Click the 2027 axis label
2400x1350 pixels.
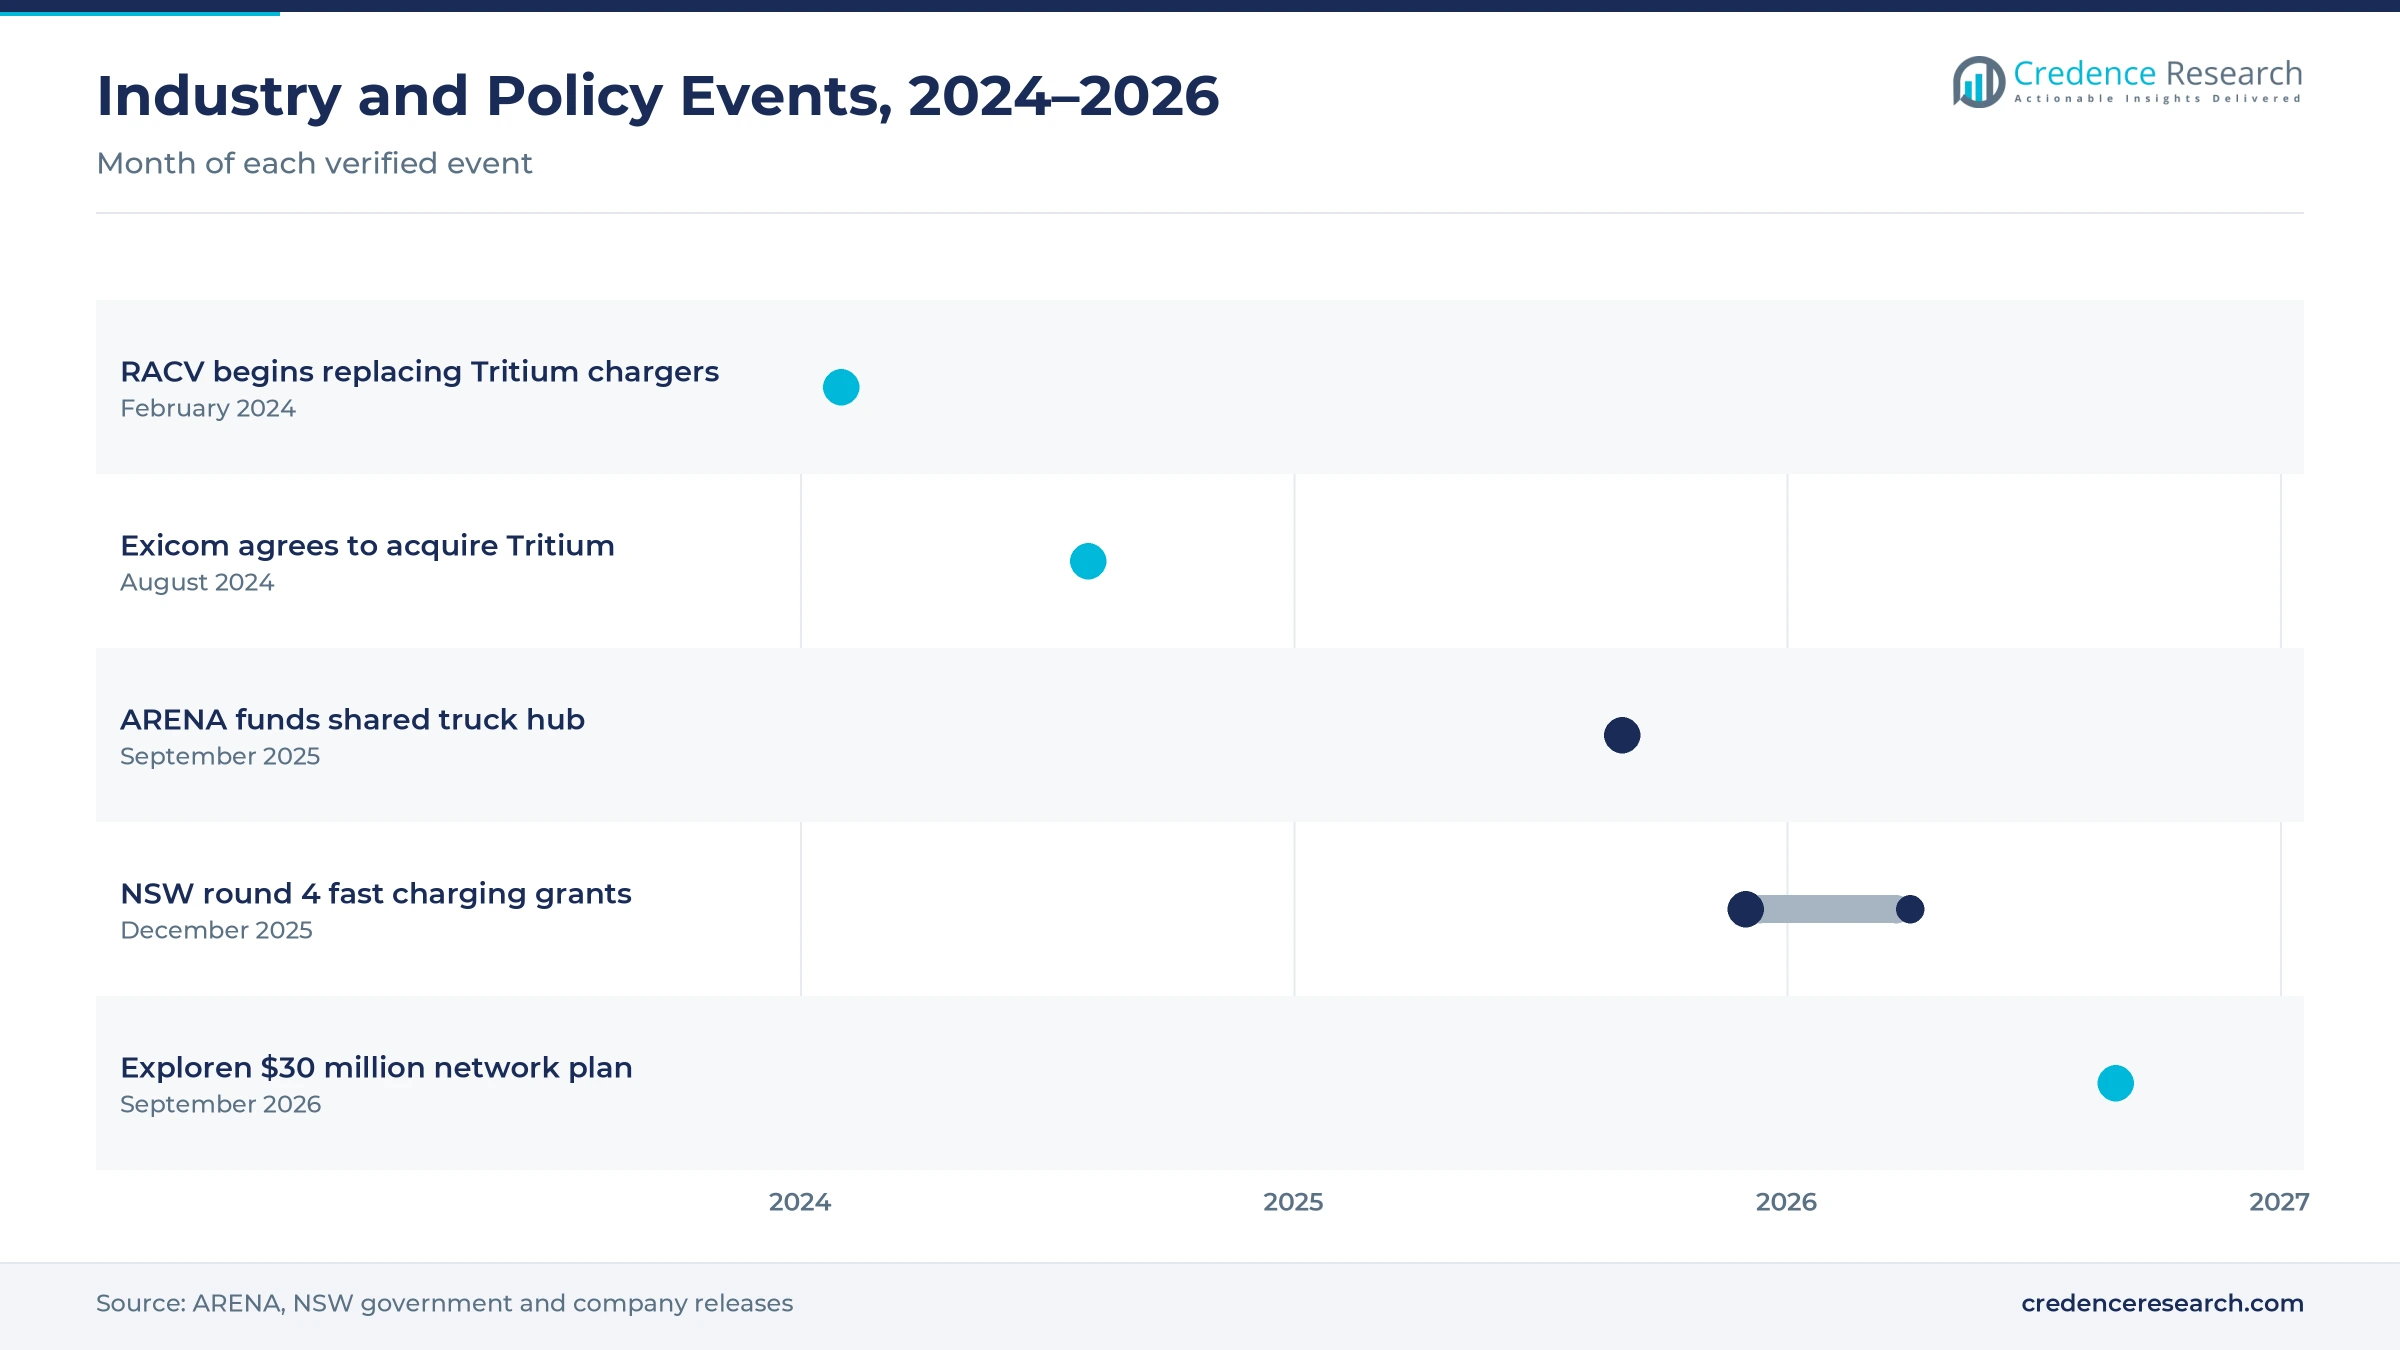click(2279, 1202)
